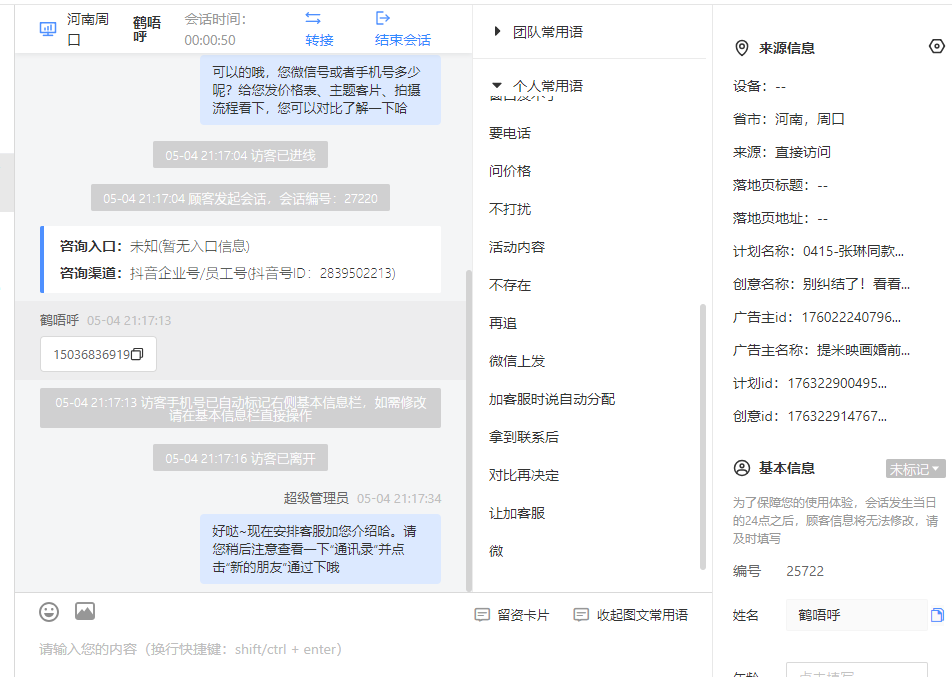Copy the phone number 15036836919 with copy icon
Screen dimensions: 952x677
(x=138, y=354)
